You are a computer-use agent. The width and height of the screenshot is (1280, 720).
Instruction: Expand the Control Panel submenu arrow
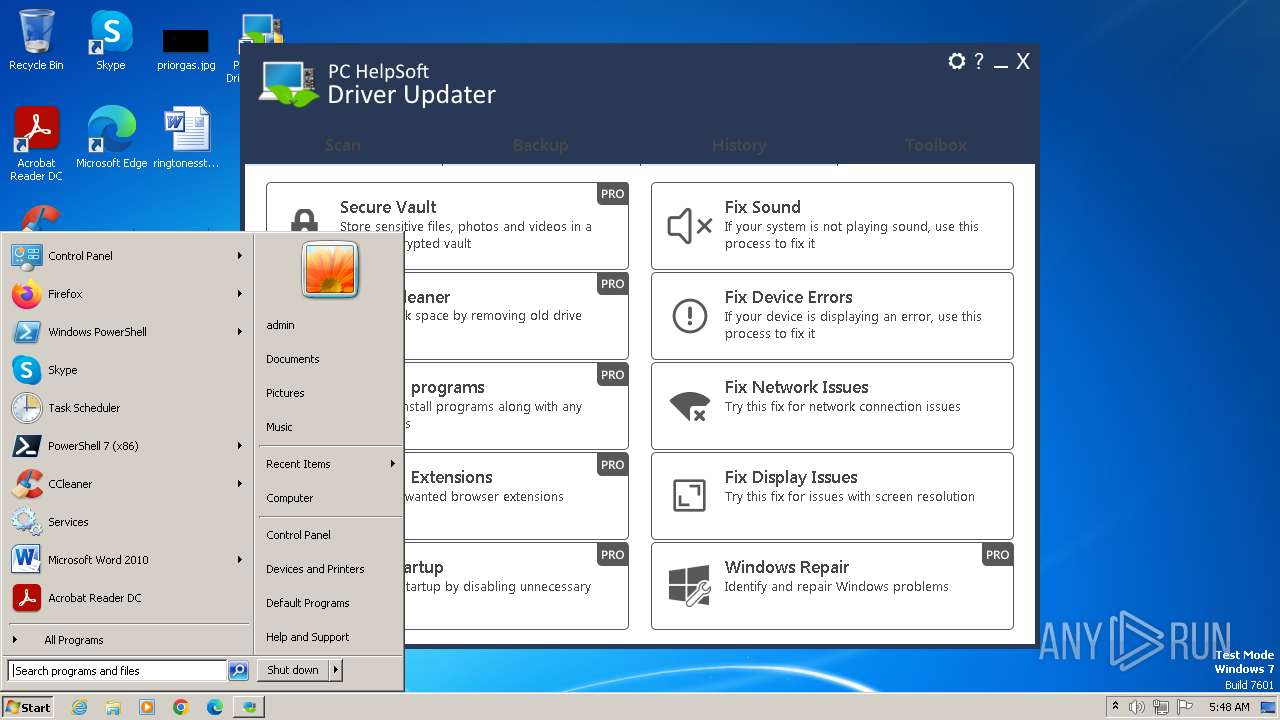pos(240,256)
